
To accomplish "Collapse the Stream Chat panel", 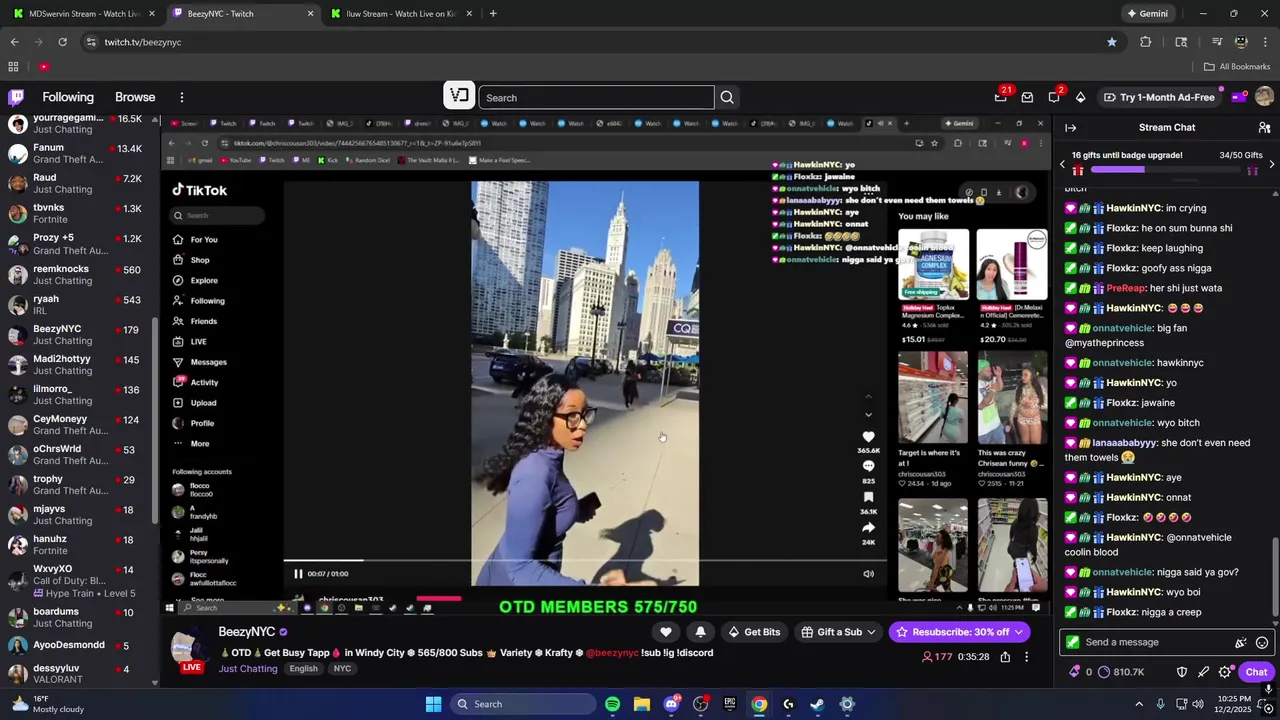I will tap(1070, 127).
